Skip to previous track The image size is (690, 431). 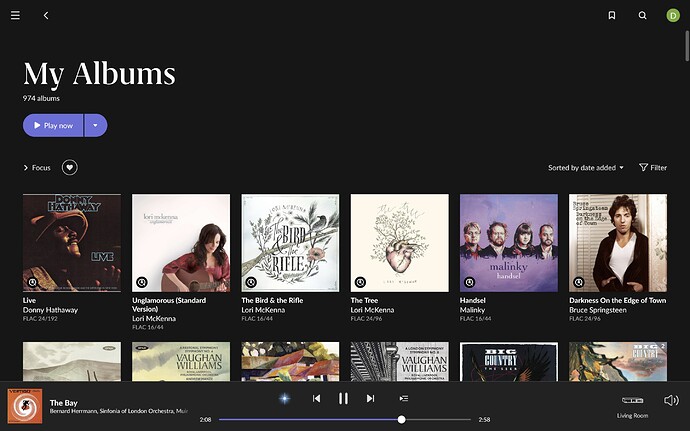[316, 398]
